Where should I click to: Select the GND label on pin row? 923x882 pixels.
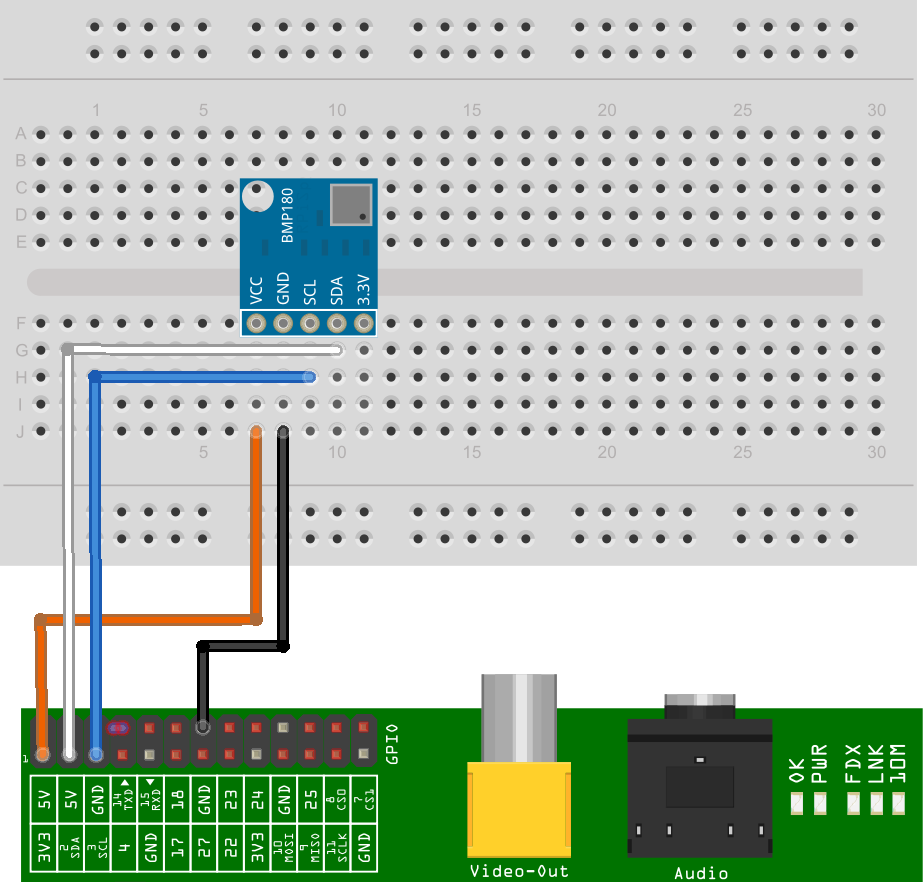[x=98, y=798]
